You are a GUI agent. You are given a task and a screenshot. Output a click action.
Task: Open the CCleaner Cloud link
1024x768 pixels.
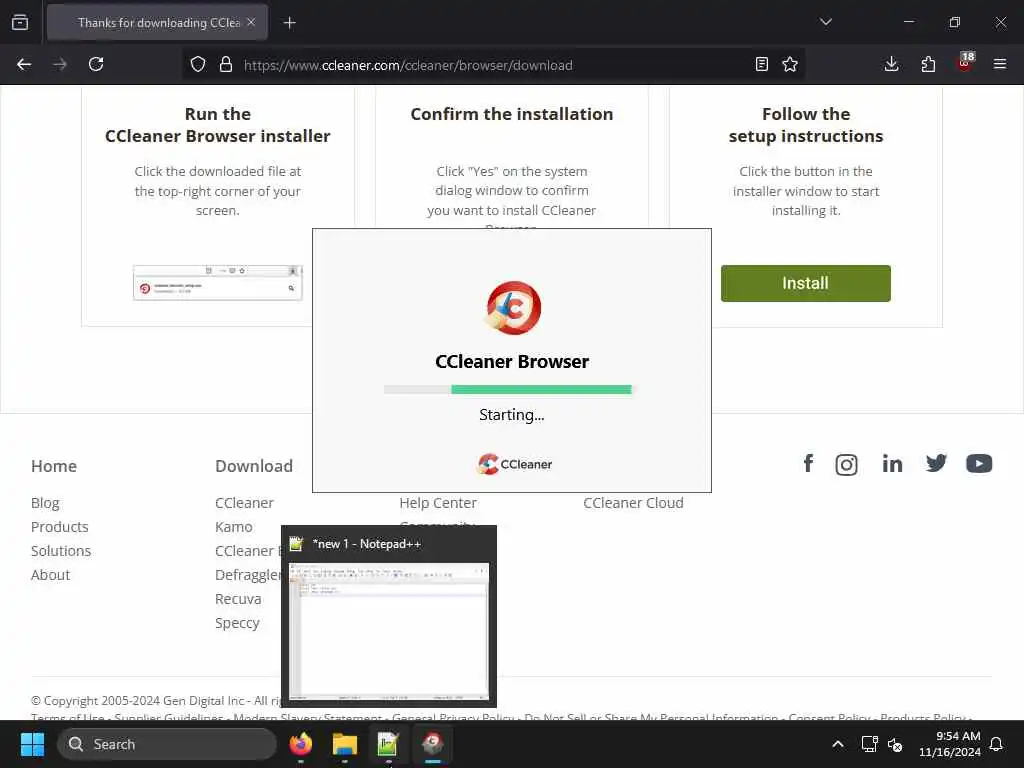[x=633, y=503]
